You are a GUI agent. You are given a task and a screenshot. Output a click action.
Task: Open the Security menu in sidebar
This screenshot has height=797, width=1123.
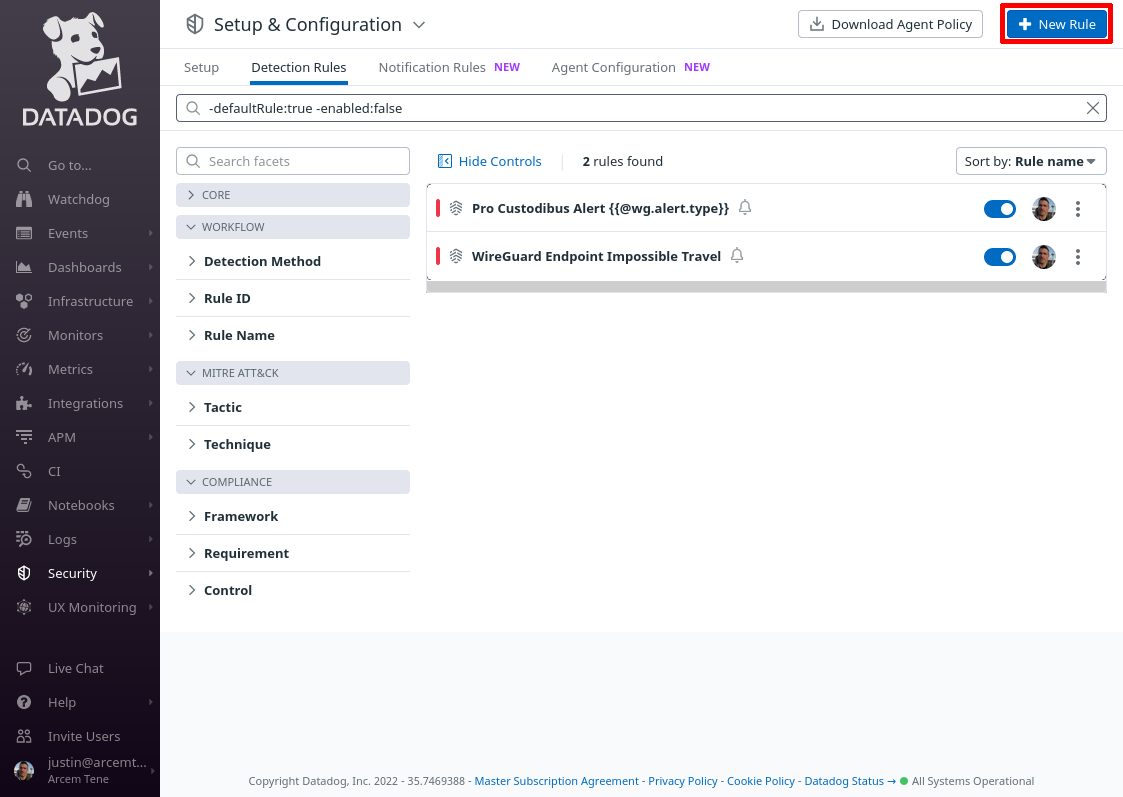[x=80, y=574]
